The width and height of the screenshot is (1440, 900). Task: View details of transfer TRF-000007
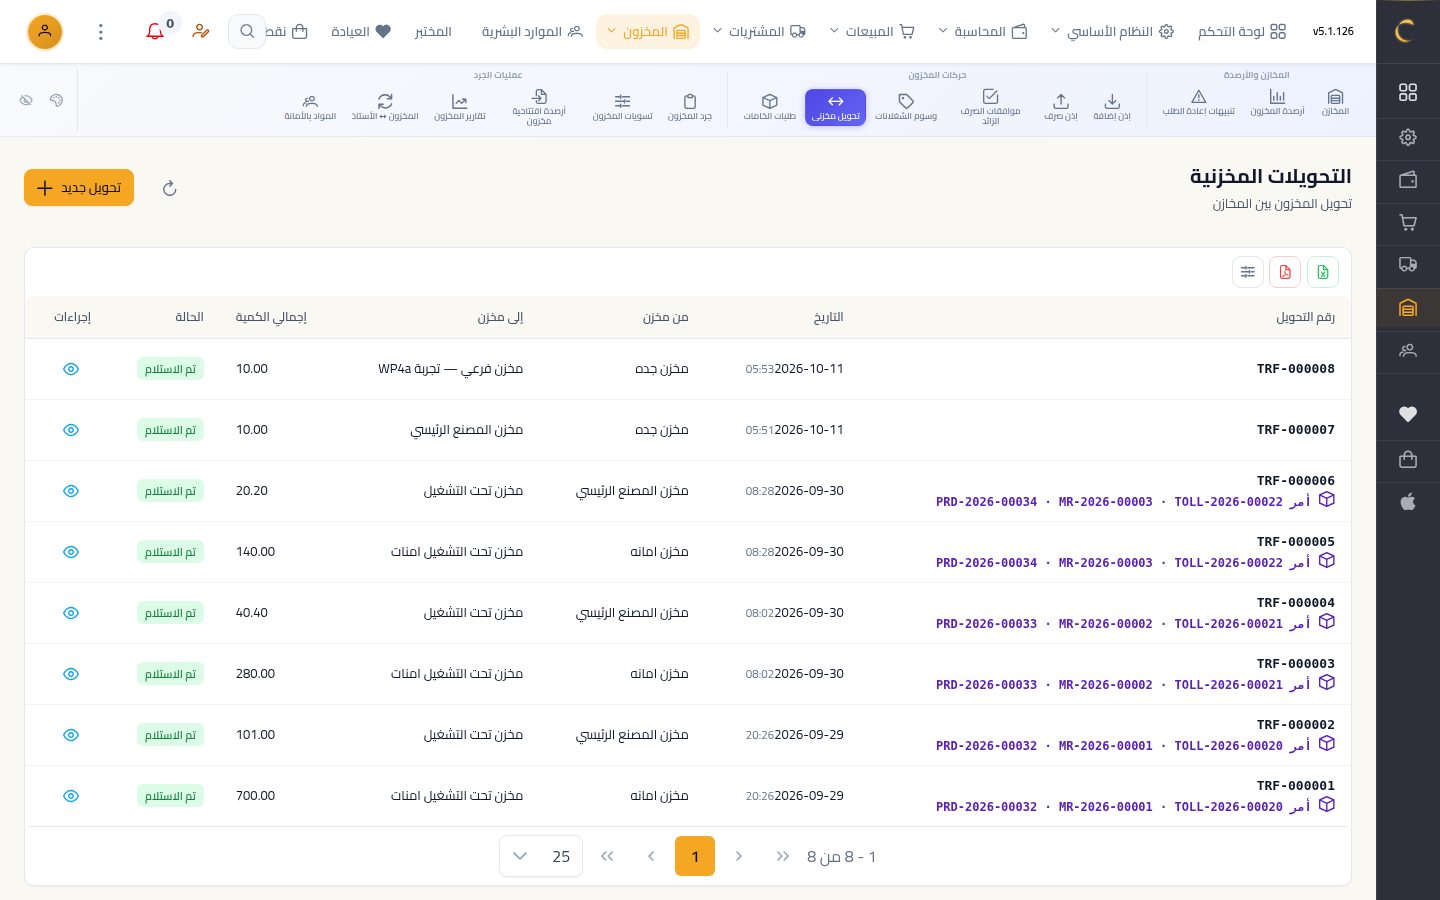coord(71,430)
